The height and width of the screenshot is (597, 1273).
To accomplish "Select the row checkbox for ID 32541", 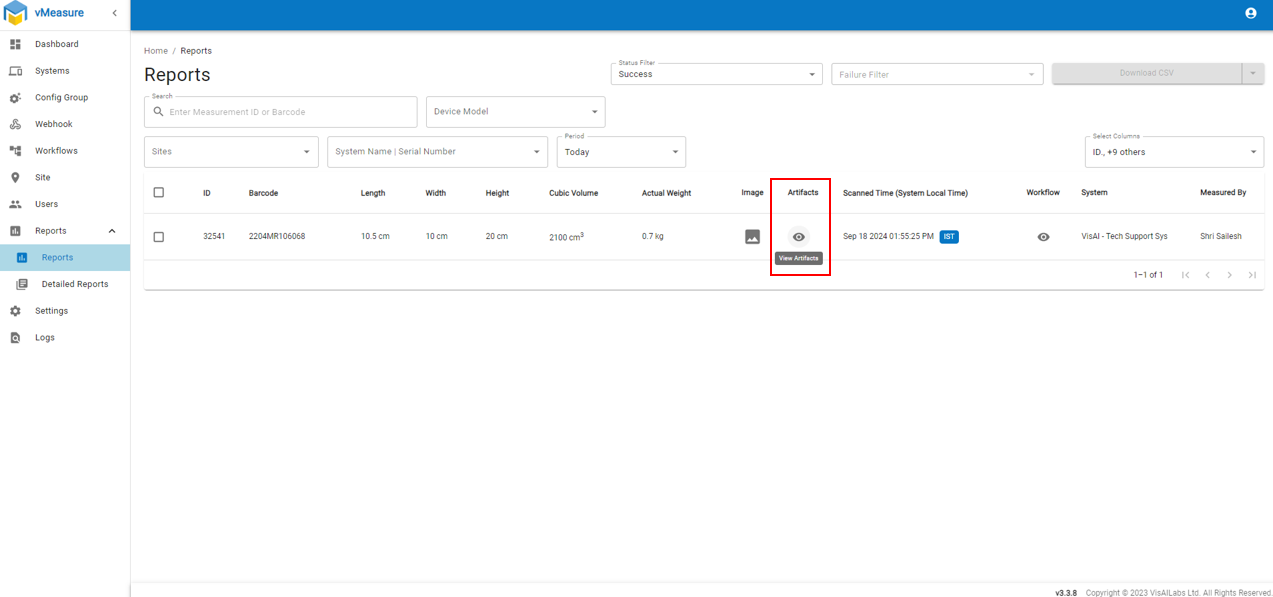I will pos(159,237).
